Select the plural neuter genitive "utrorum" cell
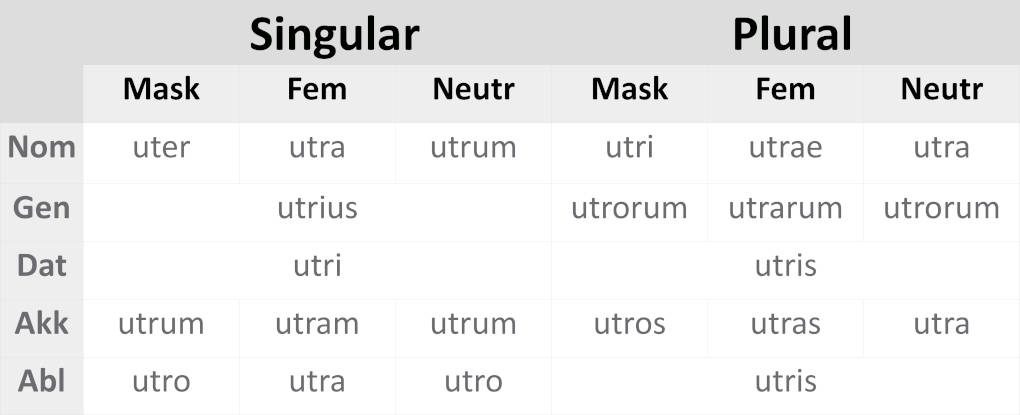This screenshot has width=1020, height=415. (x=941, y=208)
